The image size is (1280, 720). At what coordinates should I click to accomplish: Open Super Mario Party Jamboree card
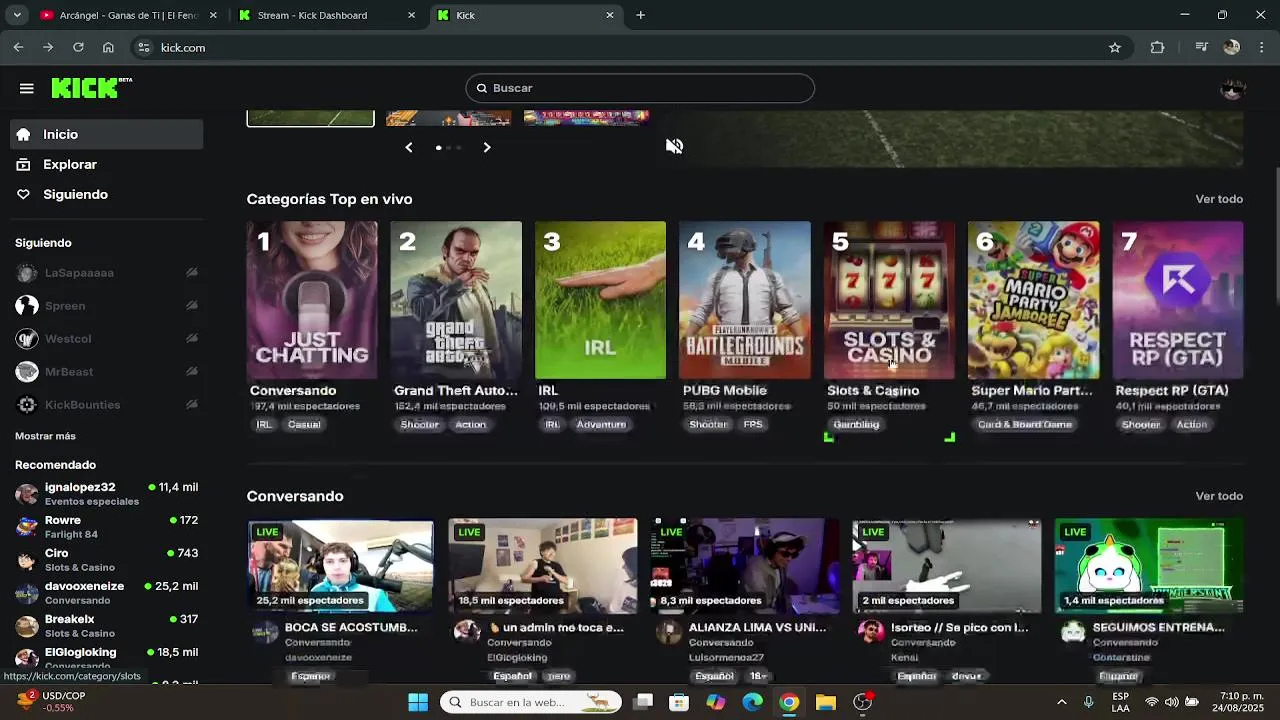(x=1033, y=300)
